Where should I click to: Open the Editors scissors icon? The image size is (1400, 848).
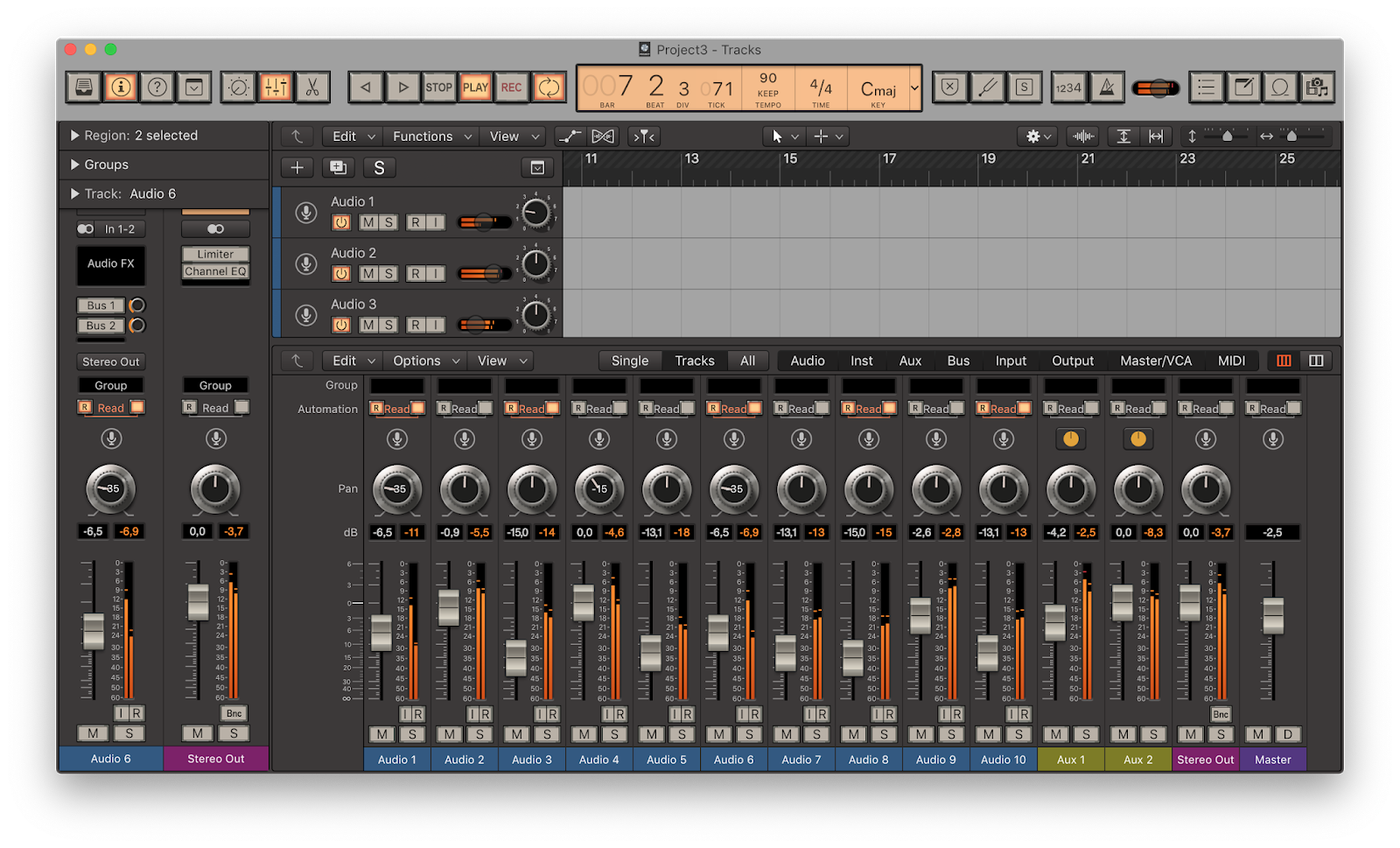[x=312, y=87]
